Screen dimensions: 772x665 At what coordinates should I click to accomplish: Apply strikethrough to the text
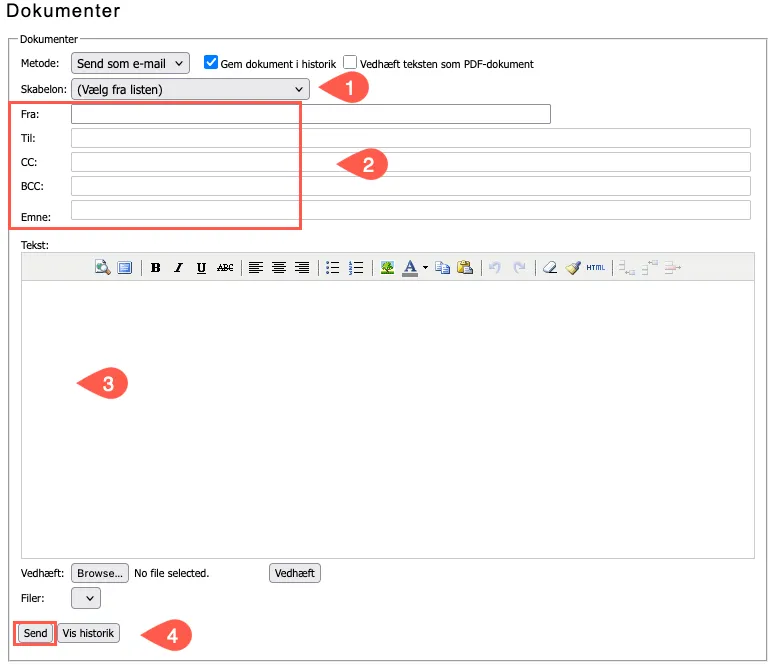pos(225,268)
